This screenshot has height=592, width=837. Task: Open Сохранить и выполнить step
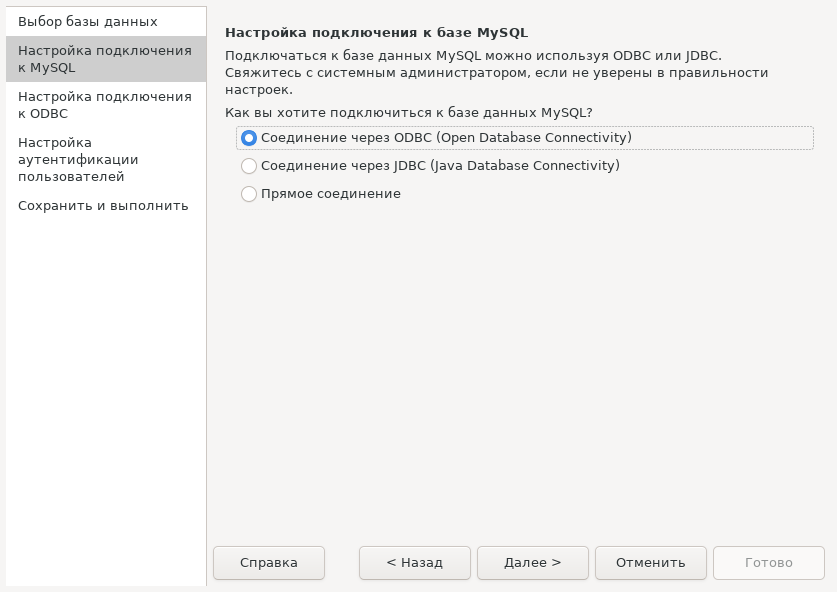tap(106, 206)
